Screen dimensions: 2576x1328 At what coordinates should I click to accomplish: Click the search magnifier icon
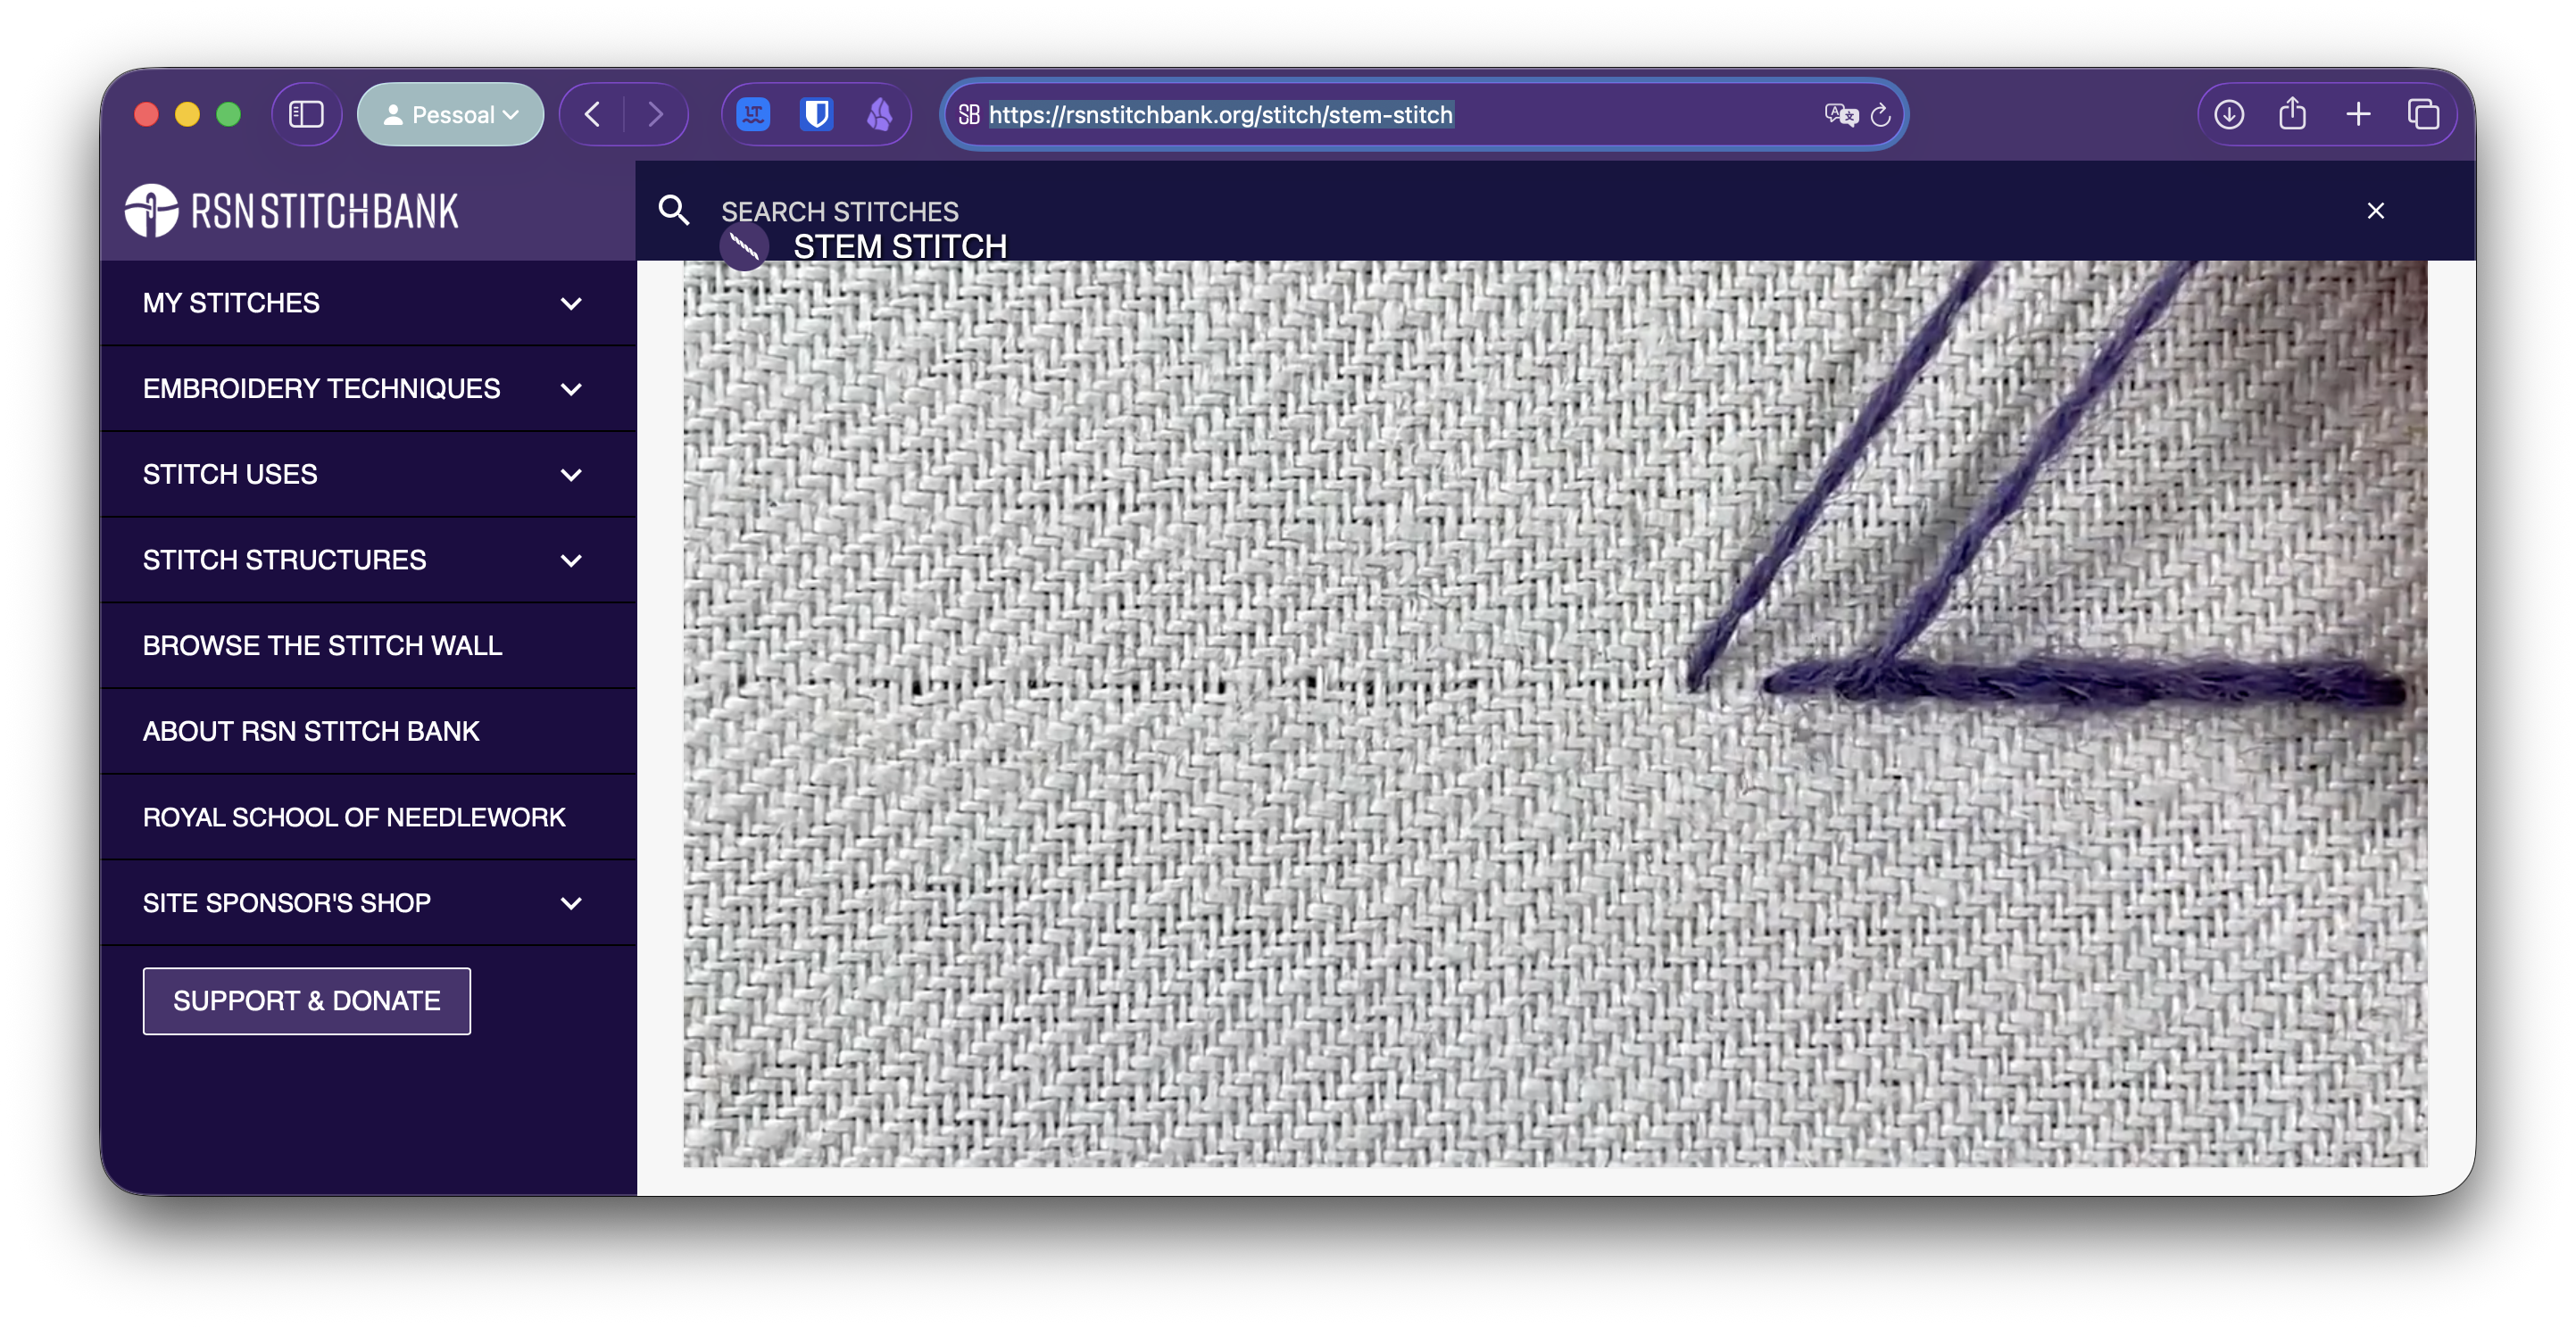click(x=674, y=210)
